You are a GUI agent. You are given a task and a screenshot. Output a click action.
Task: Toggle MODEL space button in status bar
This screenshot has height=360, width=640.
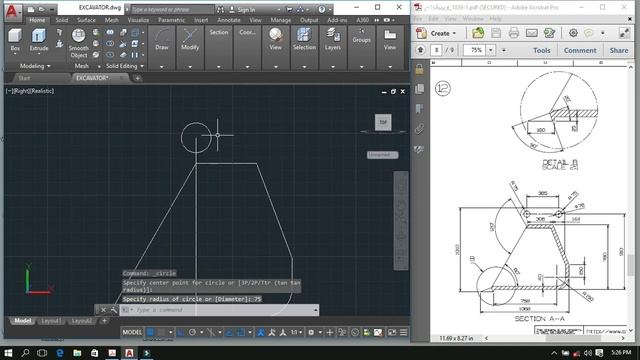pyautogui.click(x=132, y=333)
